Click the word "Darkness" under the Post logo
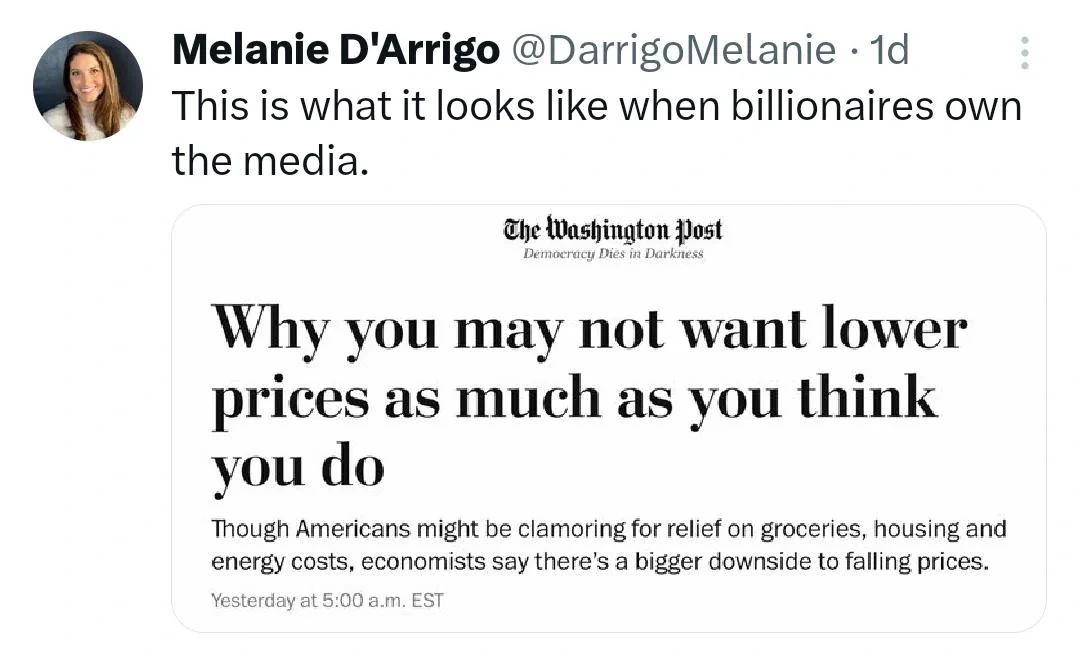 (x=675, y=254)
